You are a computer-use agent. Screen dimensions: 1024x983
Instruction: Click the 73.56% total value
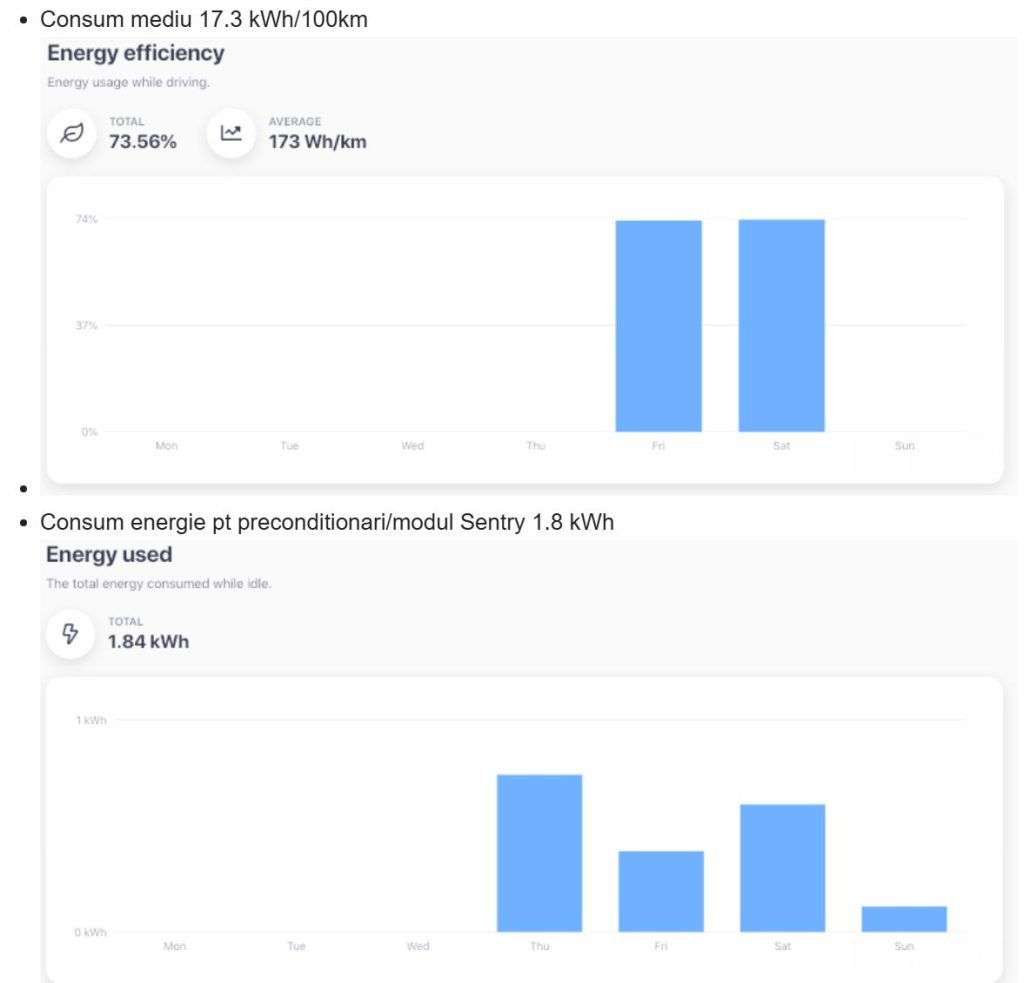click(x=142, y=142)
